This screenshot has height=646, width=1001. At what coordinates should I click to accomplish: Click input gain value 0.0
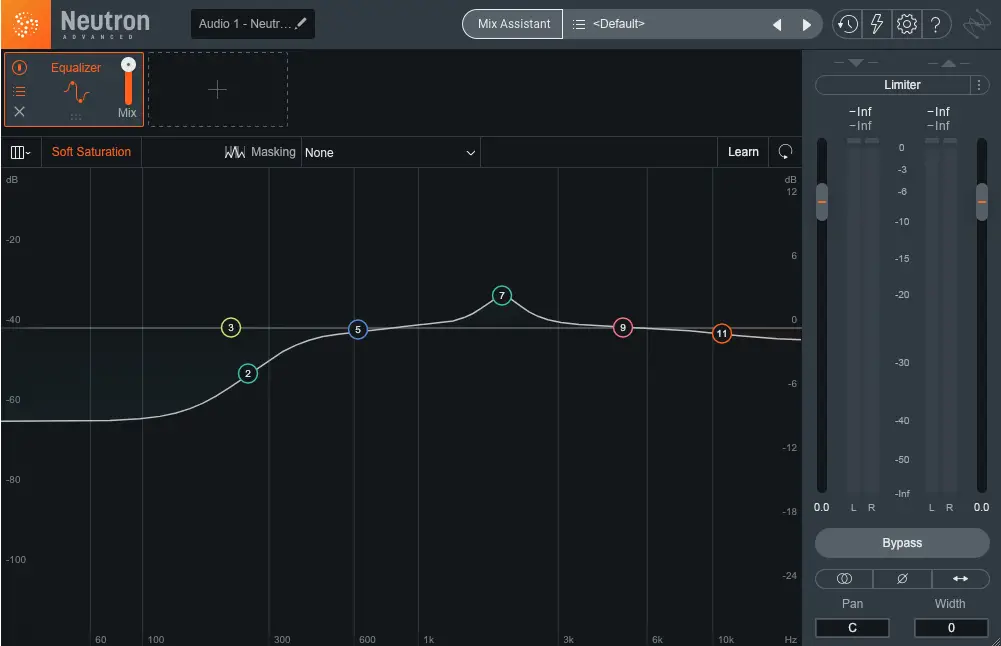coord(822,507)
